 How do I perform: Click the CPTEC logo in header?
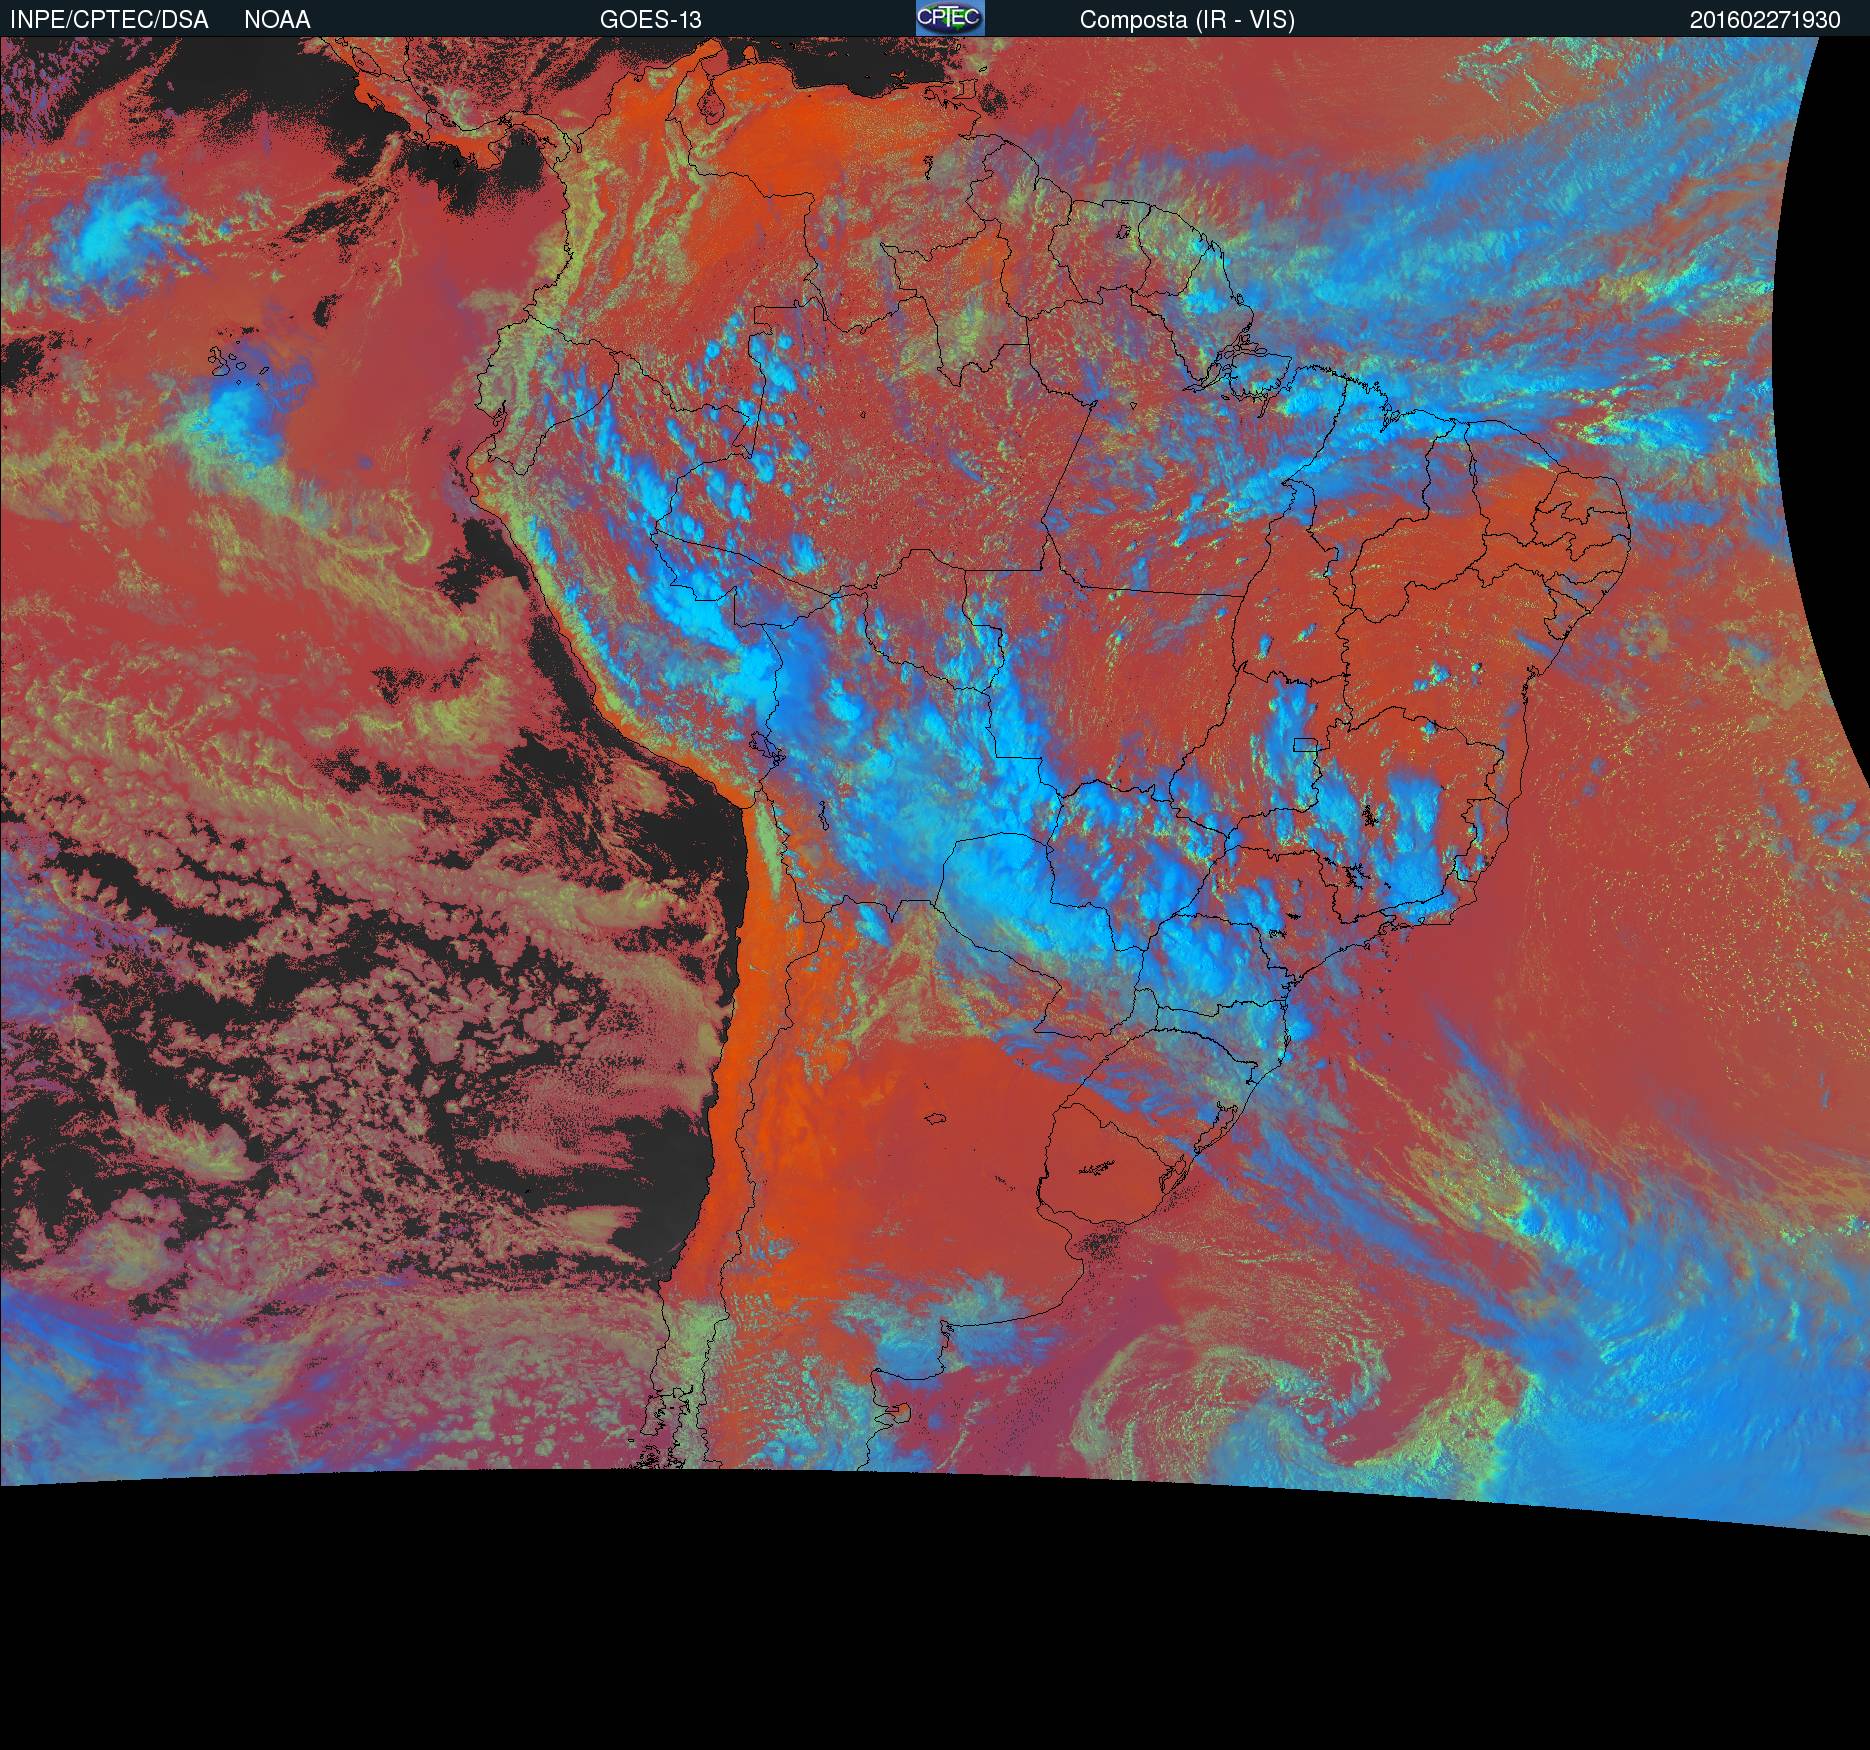point(950,18)
